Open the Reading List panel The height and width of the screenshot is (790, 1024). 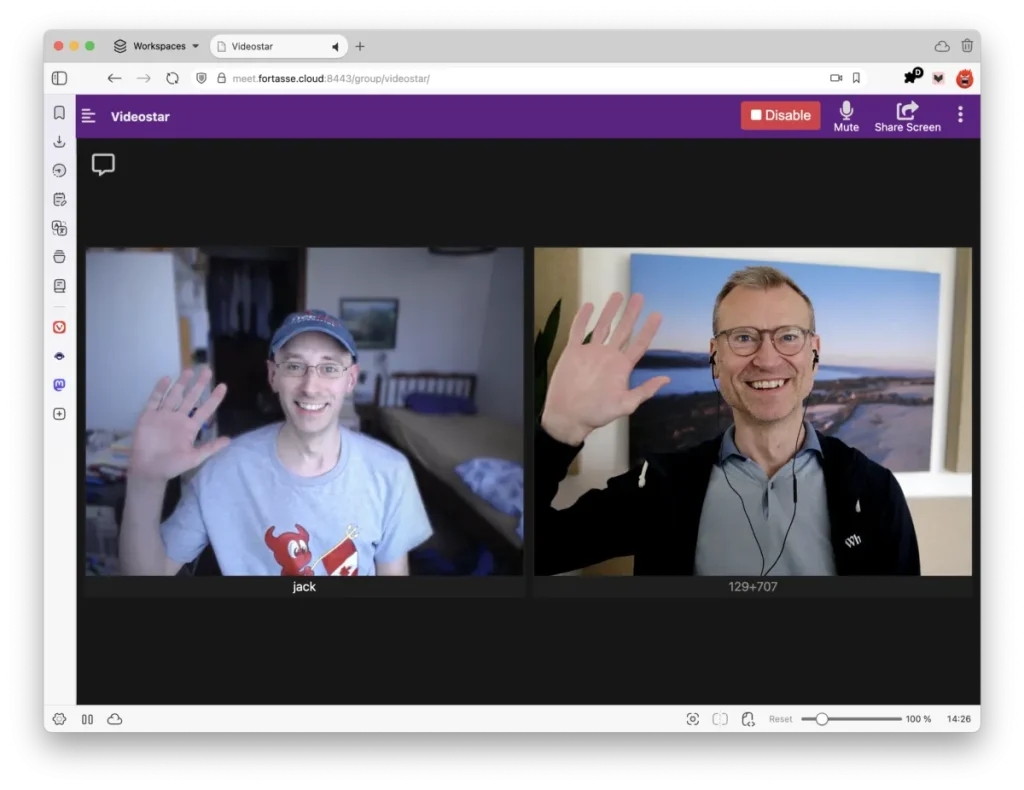[59, 286]
